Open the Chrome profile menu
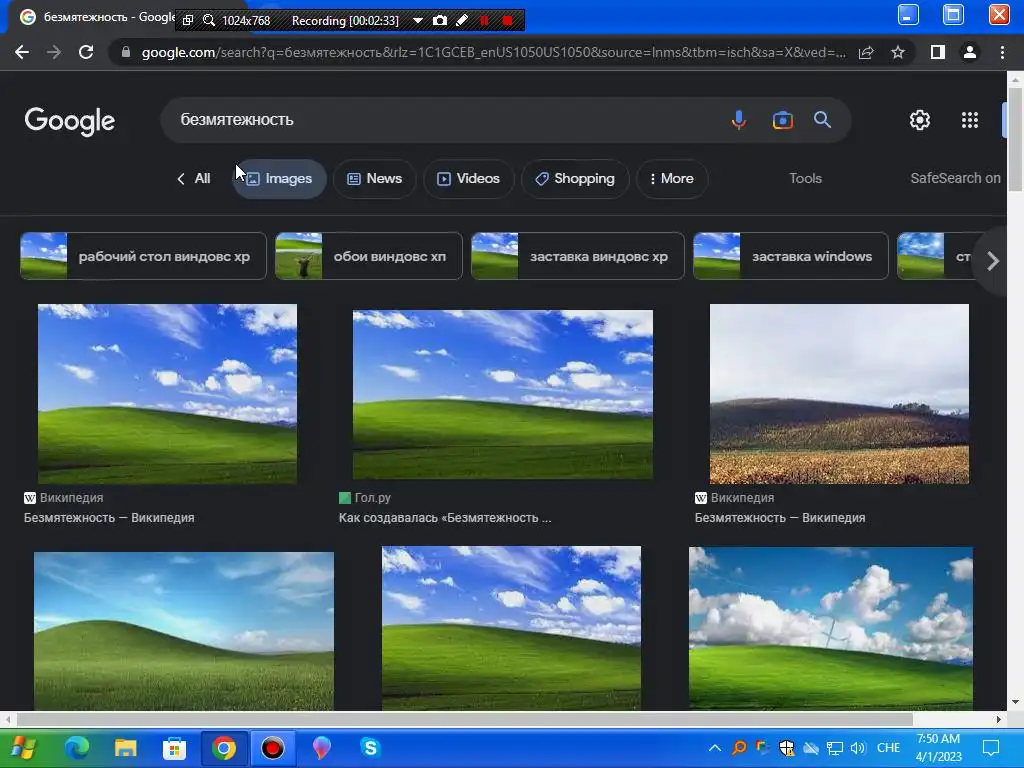The width and height of the screenshot is (1024, 768). click(970, 52)
